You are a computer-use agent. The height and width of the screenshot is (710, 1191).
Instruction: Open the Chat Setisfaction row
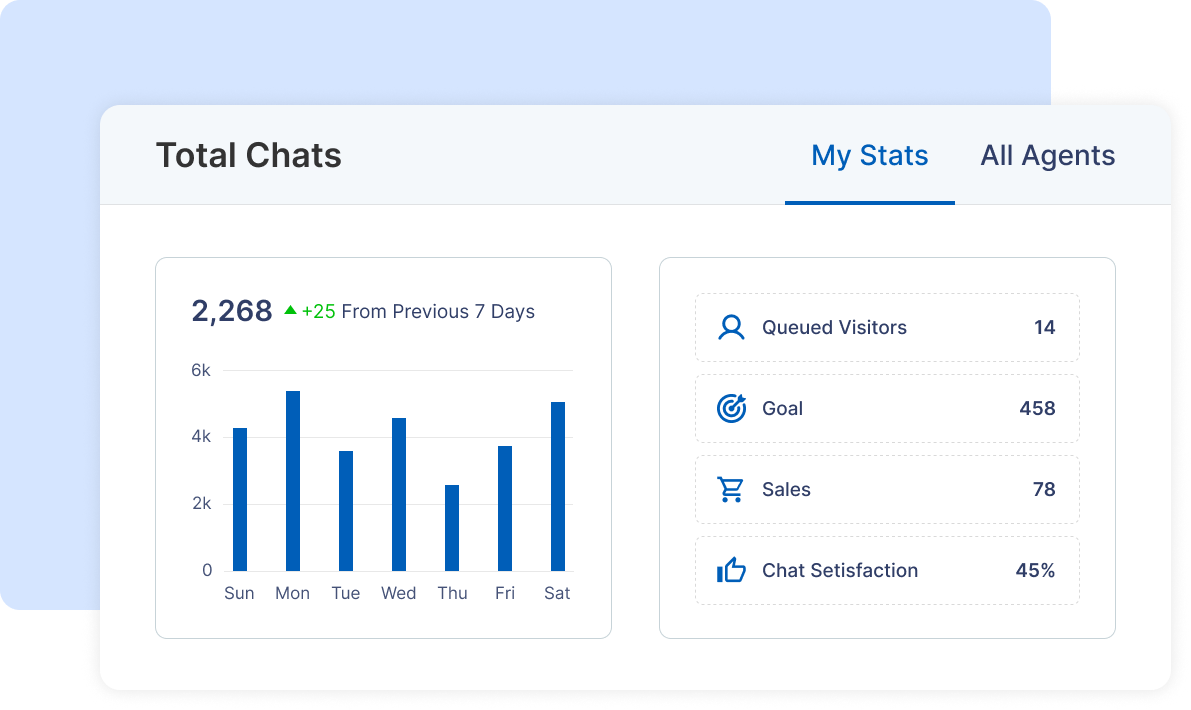coord(887,571)
